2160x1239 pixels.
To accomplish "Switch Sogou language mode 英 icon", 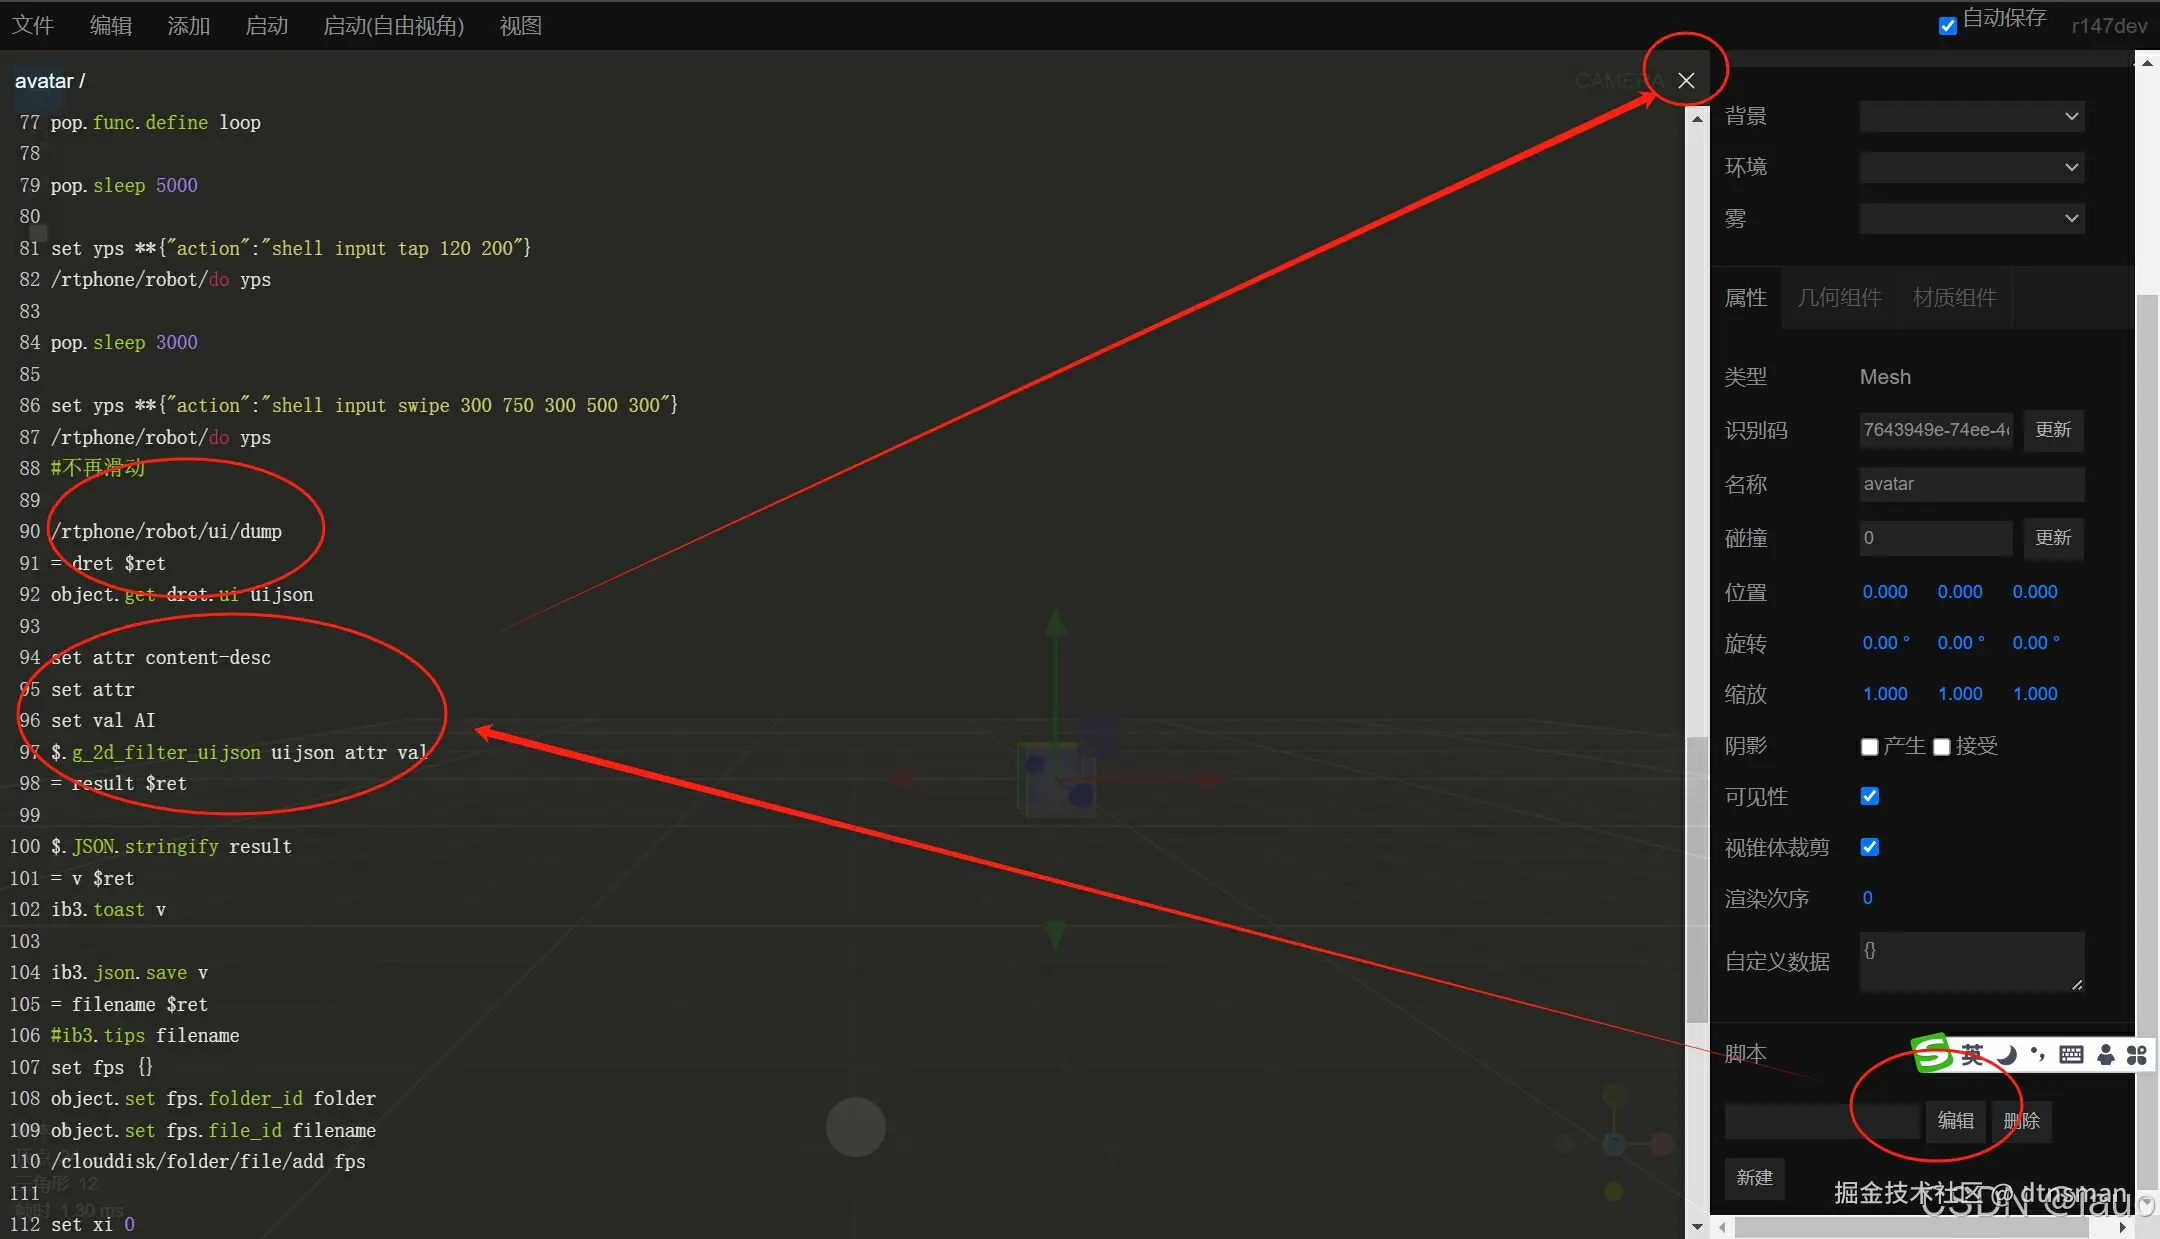I will tap(1972, 1054).
